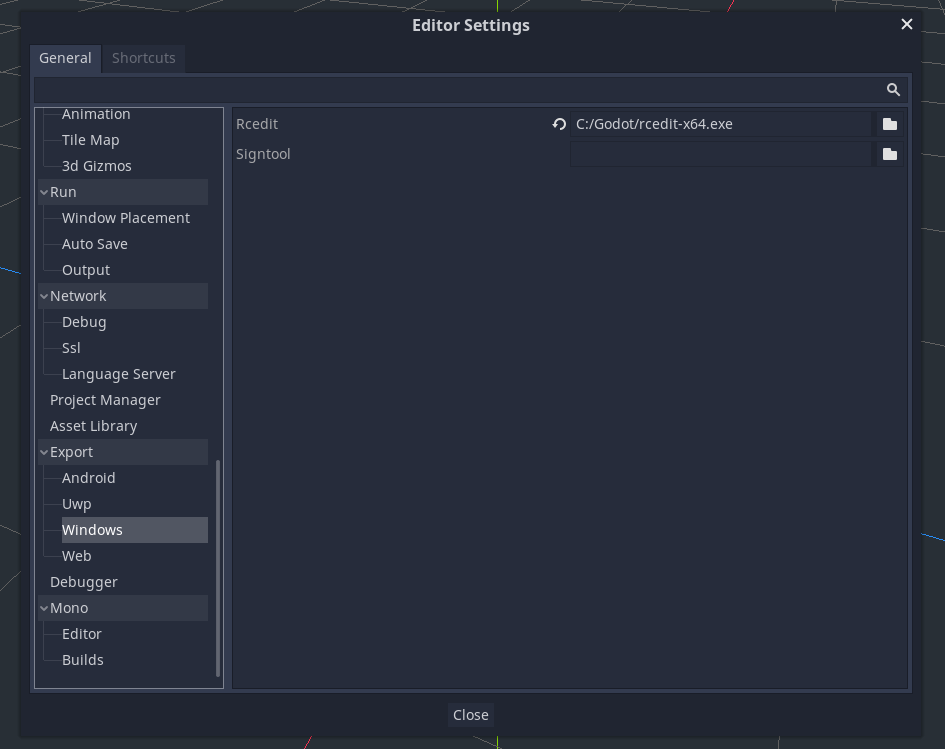Click the Close button
Viewport: 945px width, 749px height.
[470, 714]
